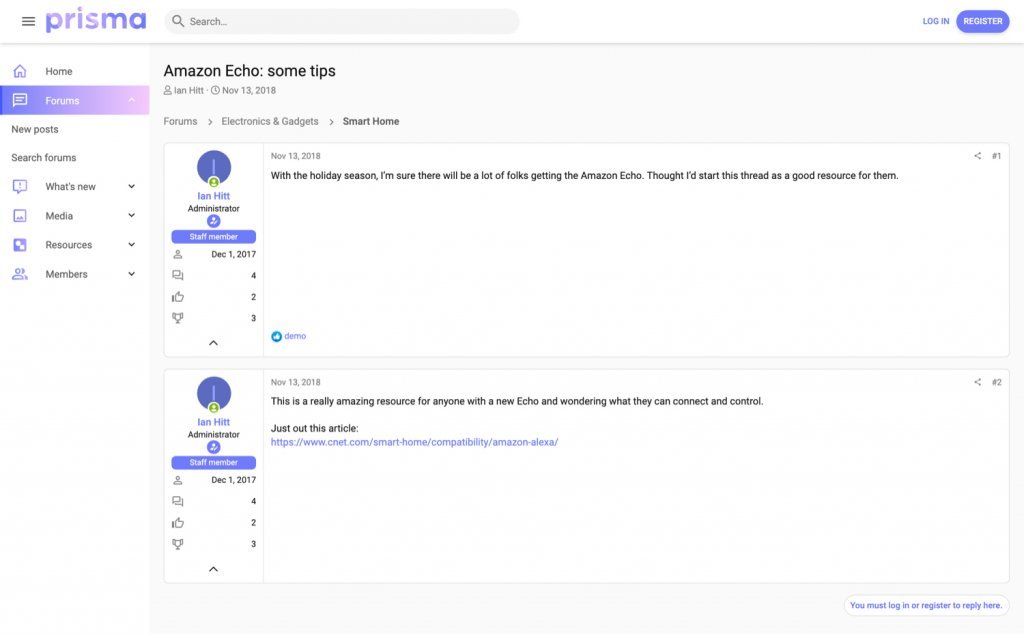This screenshot has height=634, width=1024.
Task: Open the cnet.com amazon-alexa article link
Action: 415,442
